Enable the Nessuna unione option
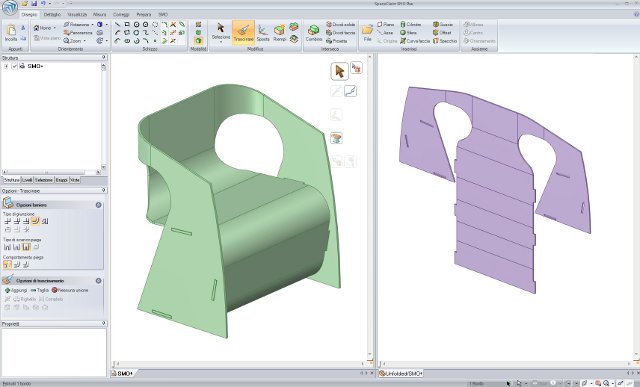This screenshot has width=640, height=387. pyautogui.click(x=70, y=290)
